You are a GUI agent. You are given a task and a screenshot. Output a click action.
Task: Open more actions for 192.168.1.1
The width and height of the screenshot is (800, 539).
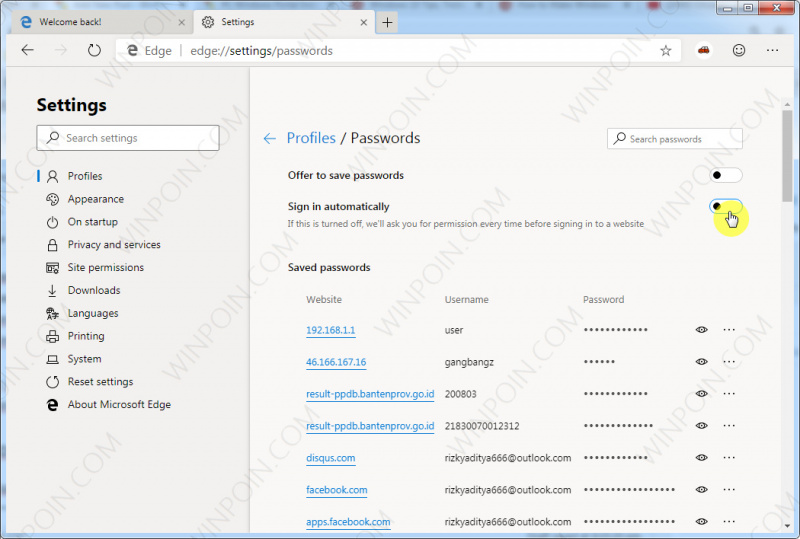(729, 330)
